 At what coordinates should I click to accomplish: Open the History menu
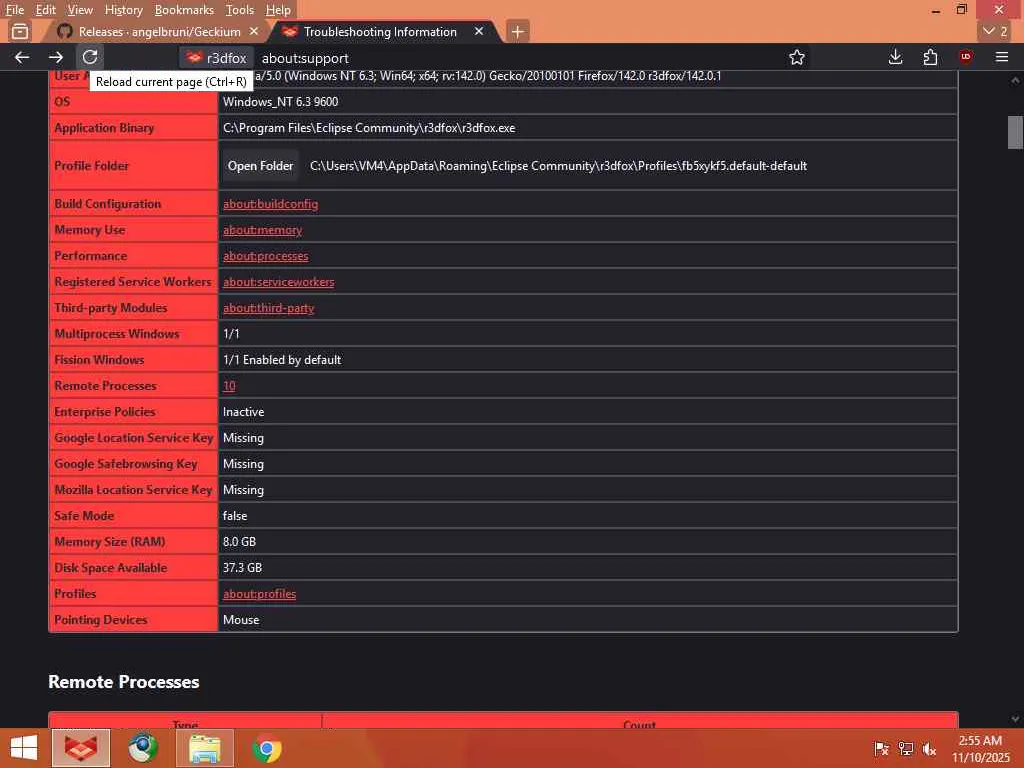point(123,10)
